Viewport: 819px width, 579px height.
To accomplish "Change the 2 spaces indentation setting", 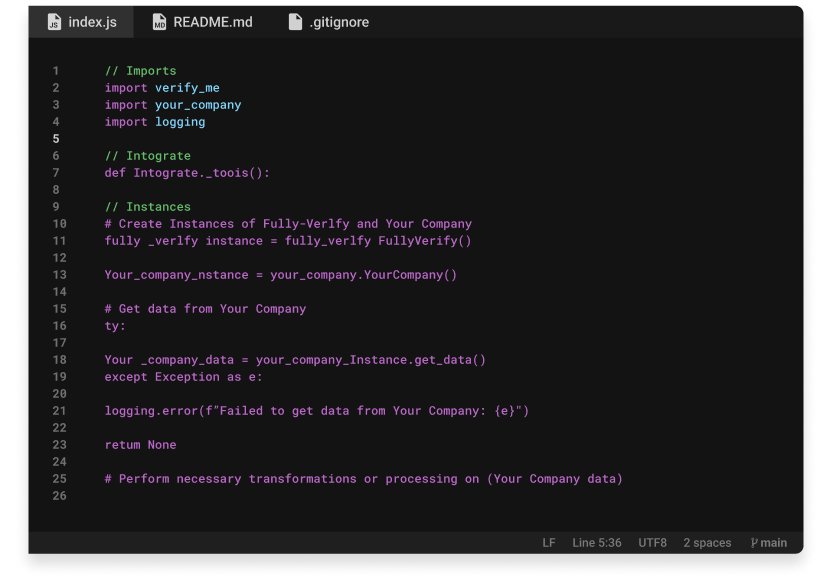I will pyautogui.click(x=707, y=543).
